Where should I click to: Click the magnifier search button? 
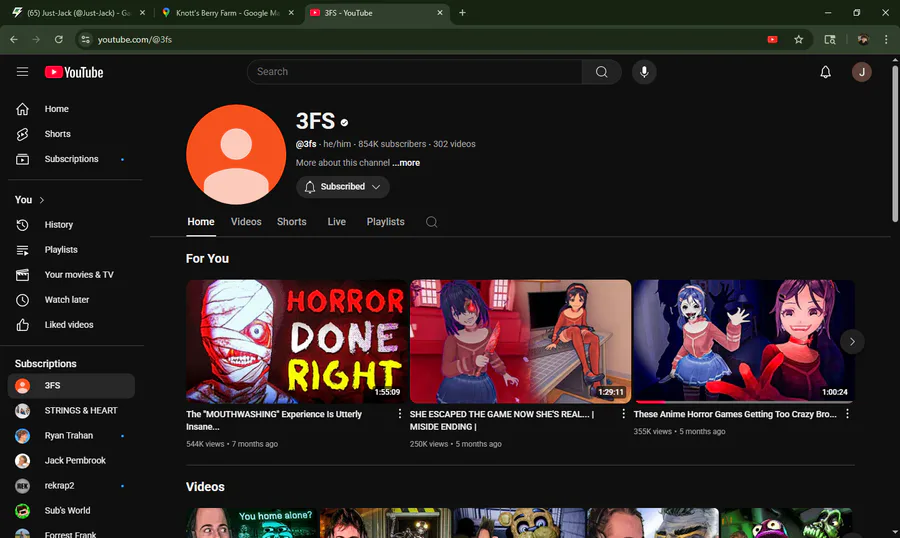pos(602,72)
